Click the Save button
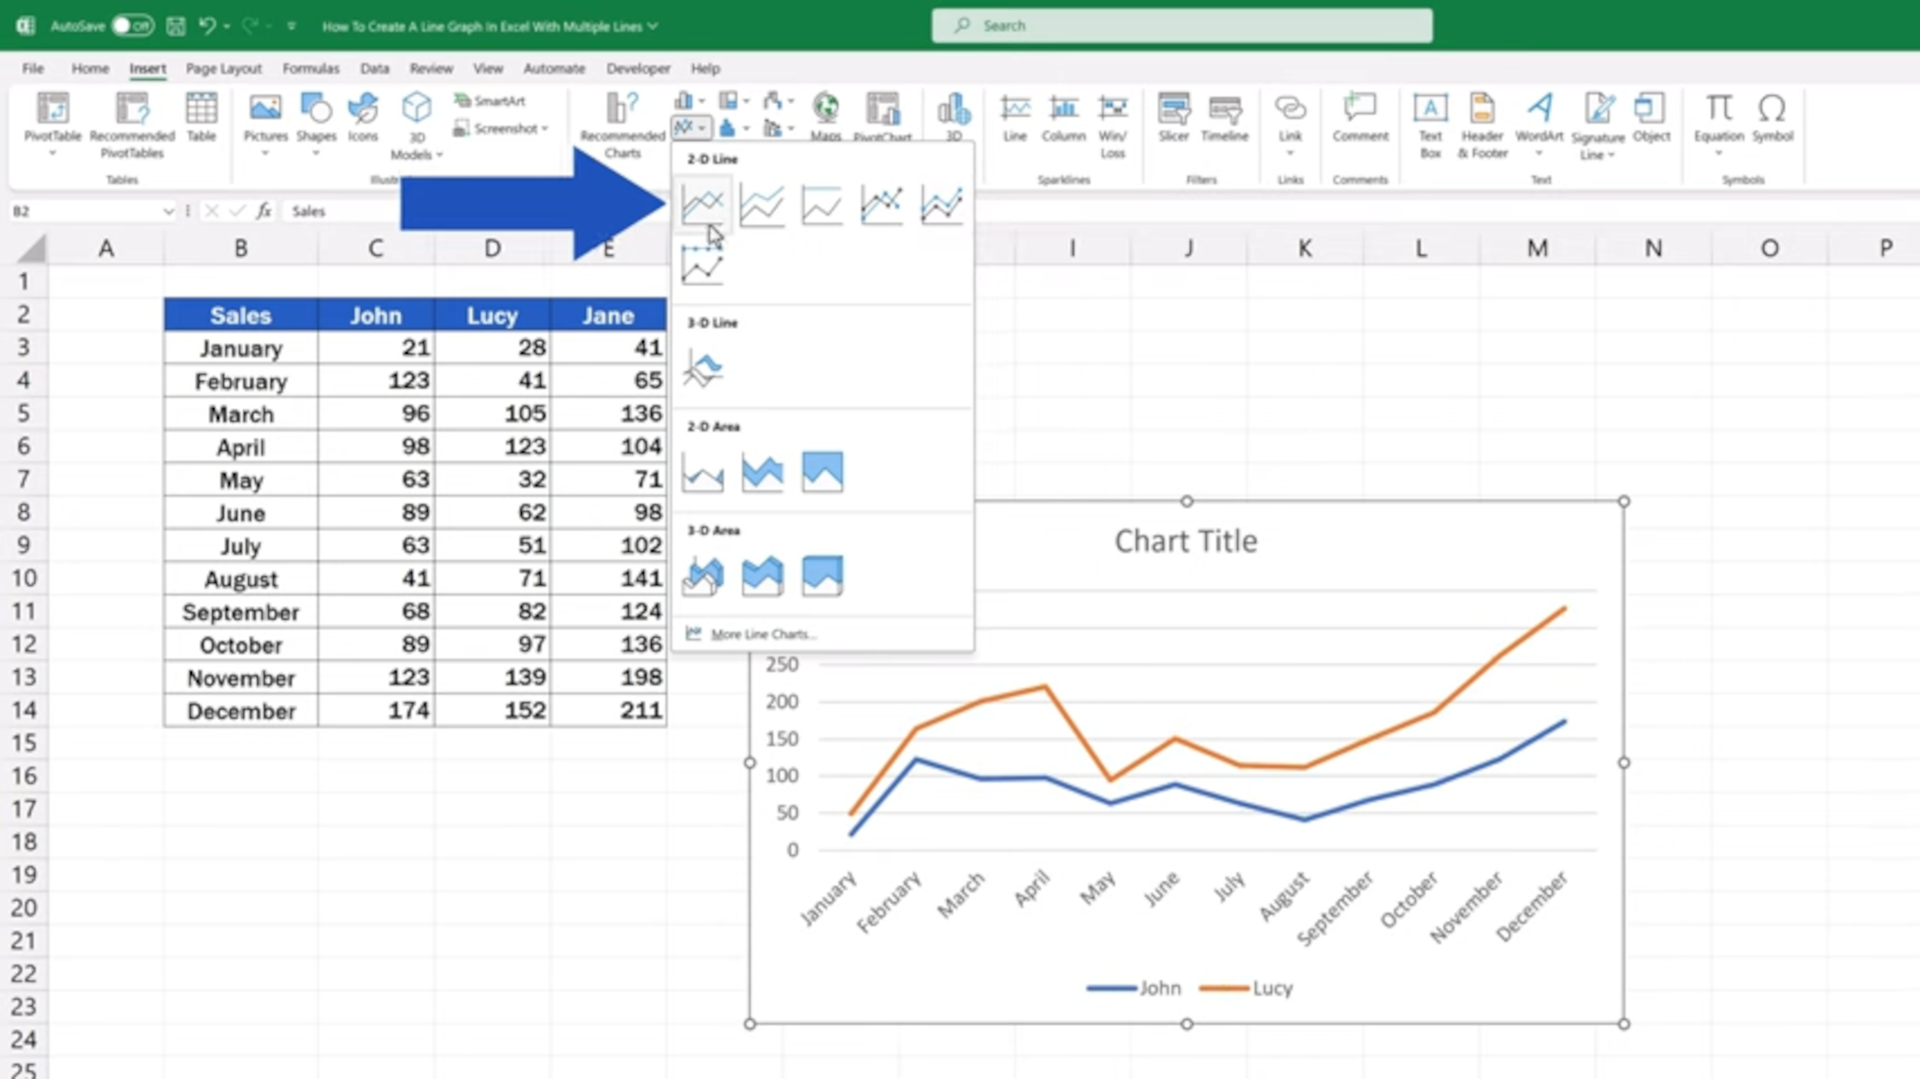 pyautogui.click(x=176, y=25)
